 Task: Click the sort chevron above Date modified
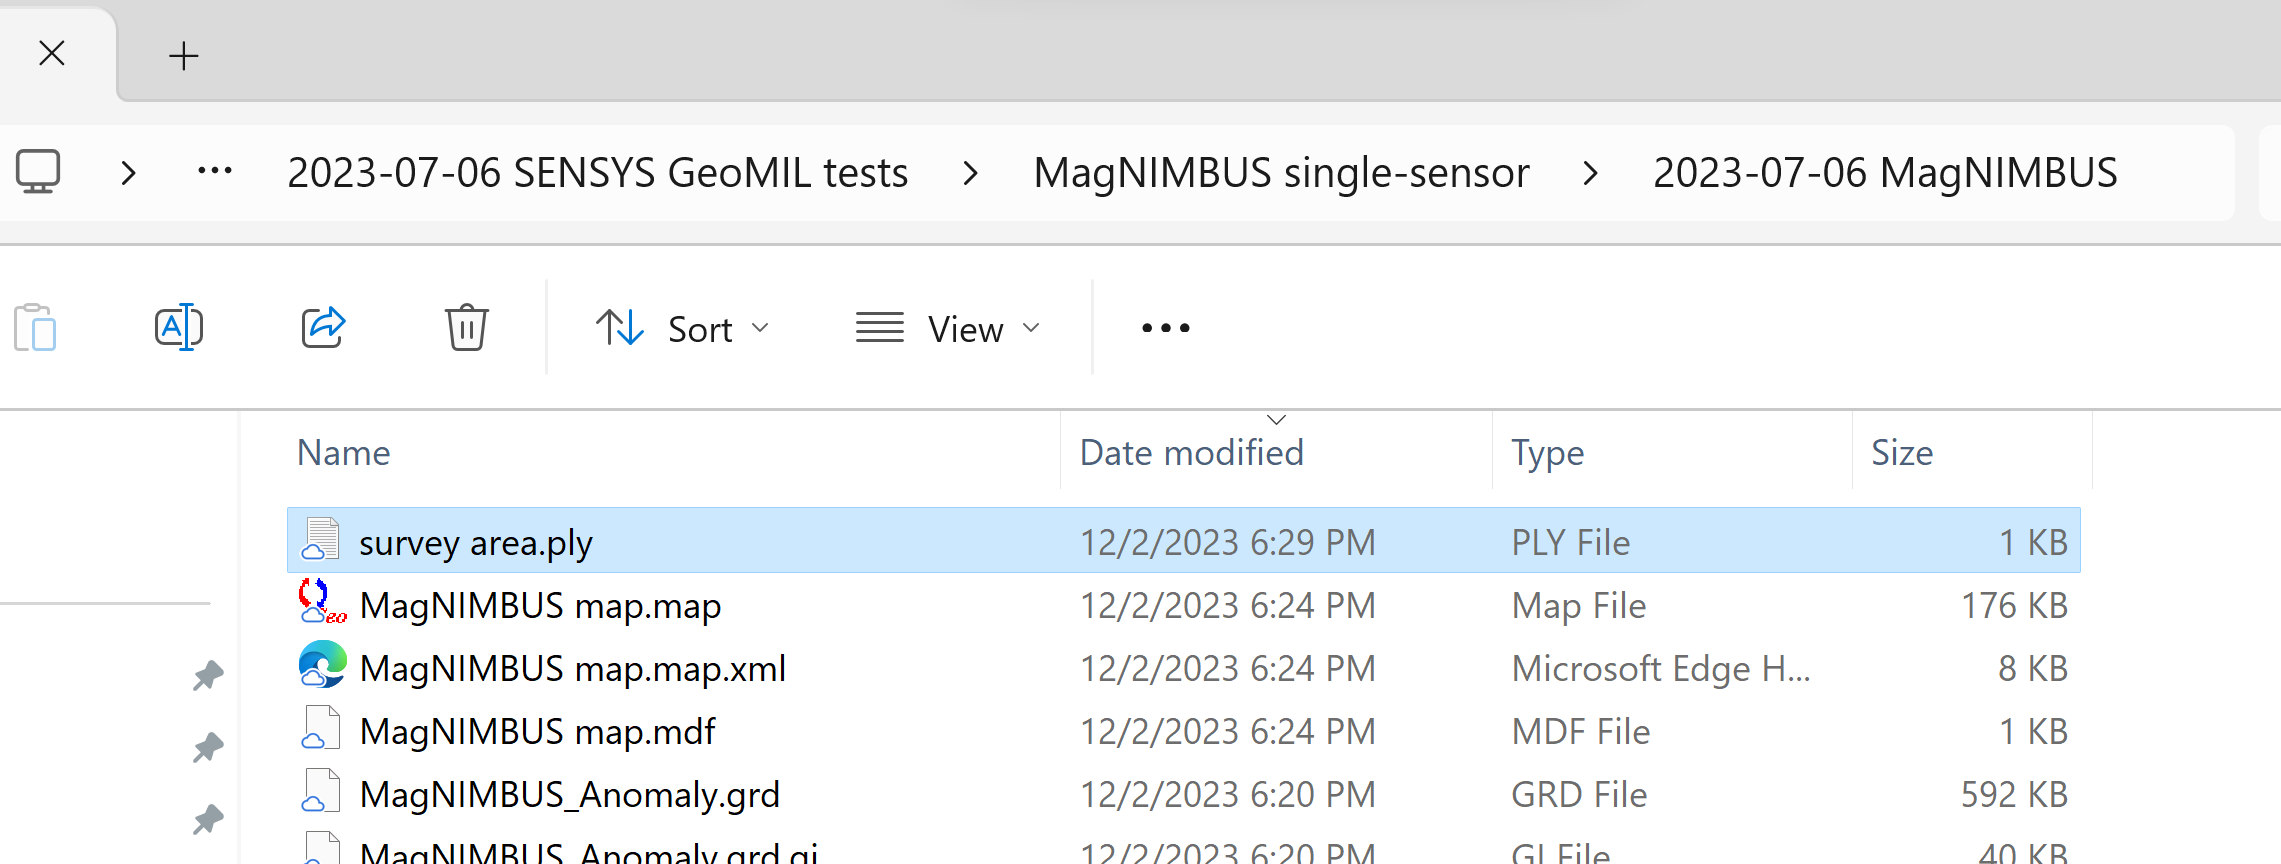point(1274,420)
